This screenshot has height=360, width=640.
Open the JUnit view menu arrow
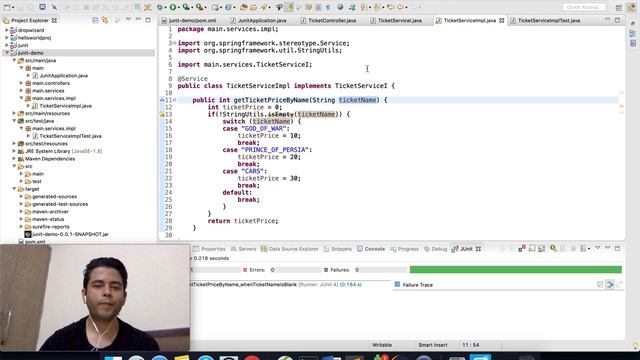pos(598,248)
